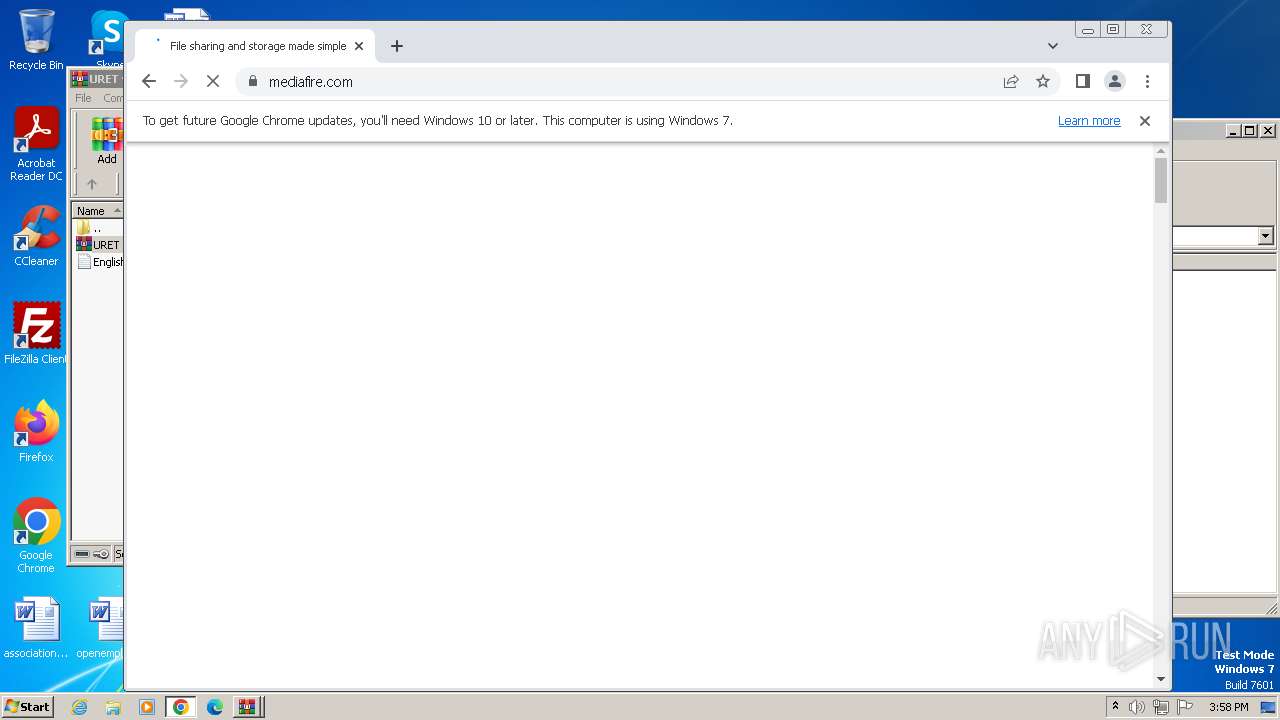
Task: Open WinRAR Commands menu
Action: point(113,98)
